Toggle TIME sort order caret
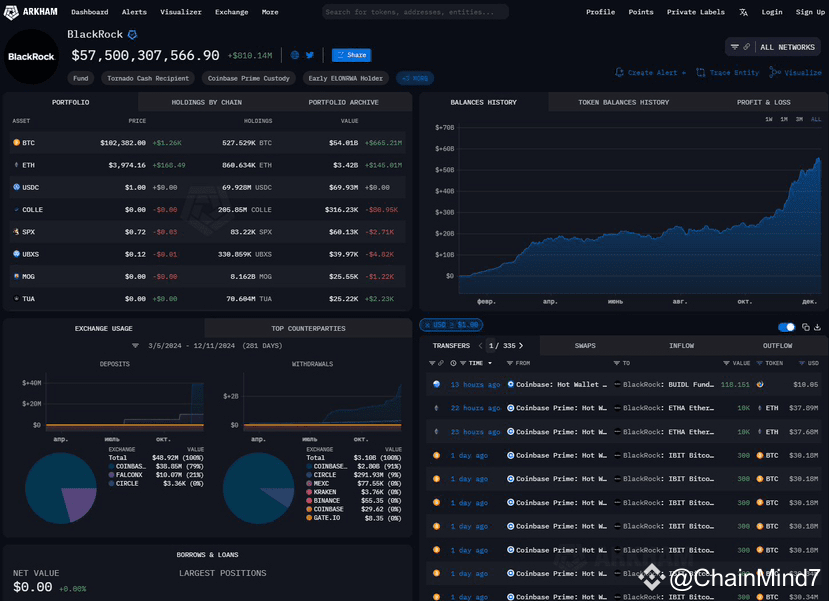 [x=490, y=363]
